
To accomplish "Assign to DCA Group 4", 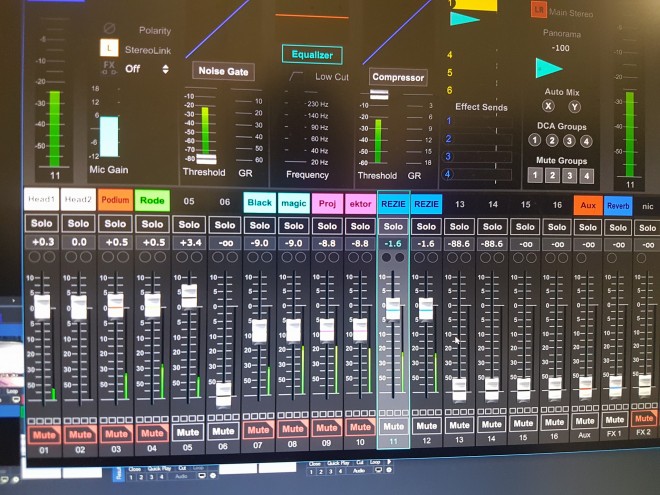I will pos(586,141).
